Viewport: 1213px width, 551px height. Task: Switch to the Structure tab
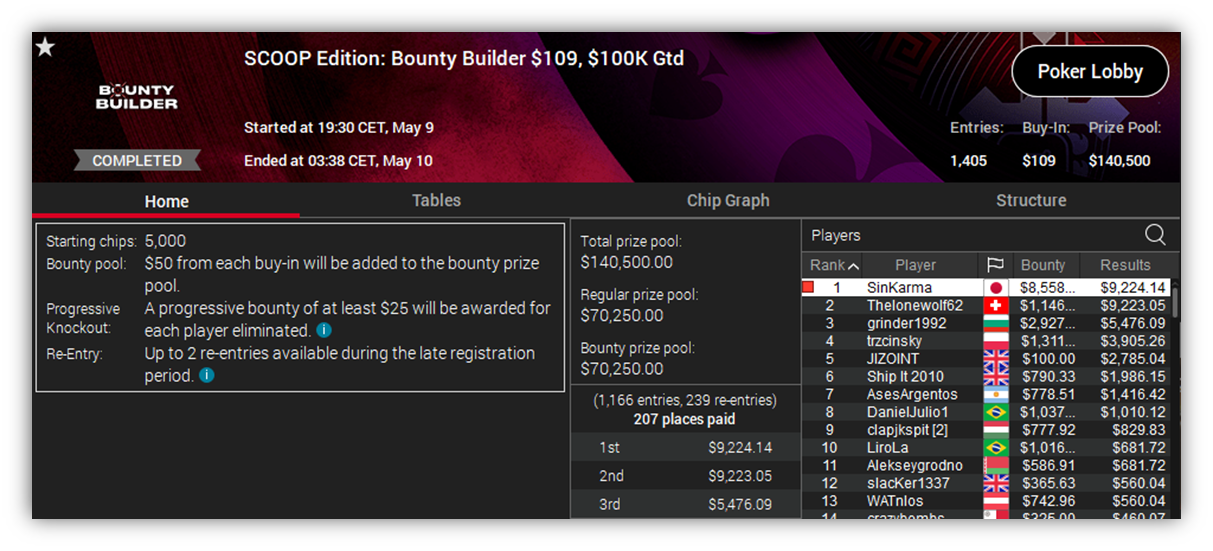[x=1031, y=200]
